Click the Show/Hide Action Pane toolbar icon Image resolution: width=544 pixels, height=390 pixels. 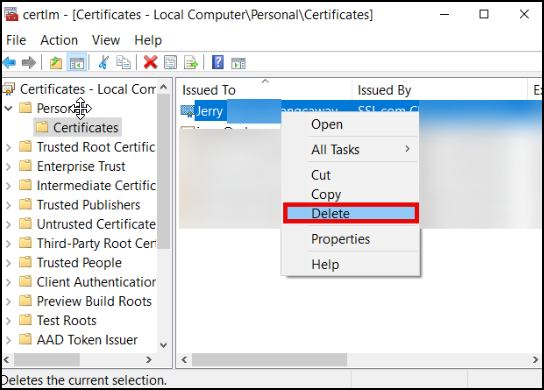click(238, 63)
